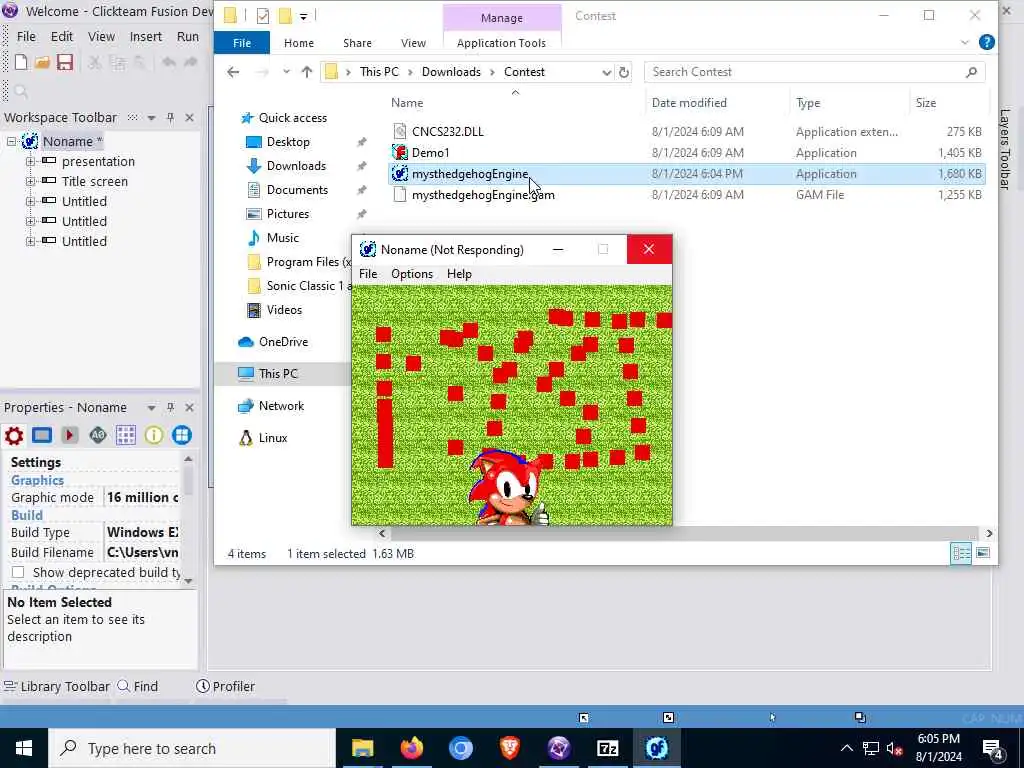Viewport: 1024px width, 768px height.
Task: Pin the Properties panel
Action: [x=170, y=408]
